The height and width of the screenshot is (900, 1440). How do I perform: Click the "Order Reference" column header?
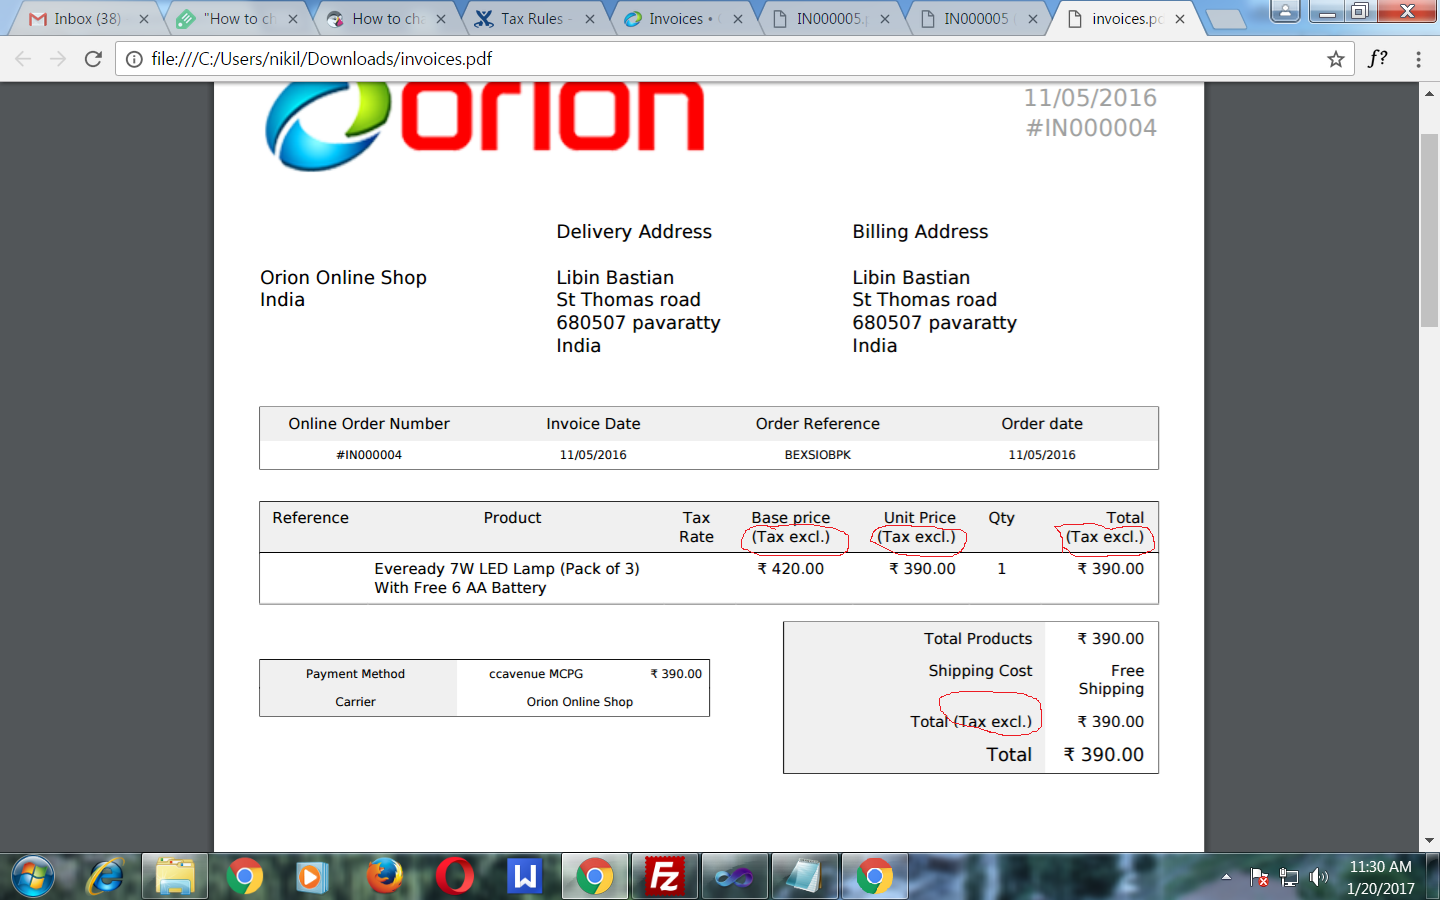[x=818, y=424]
